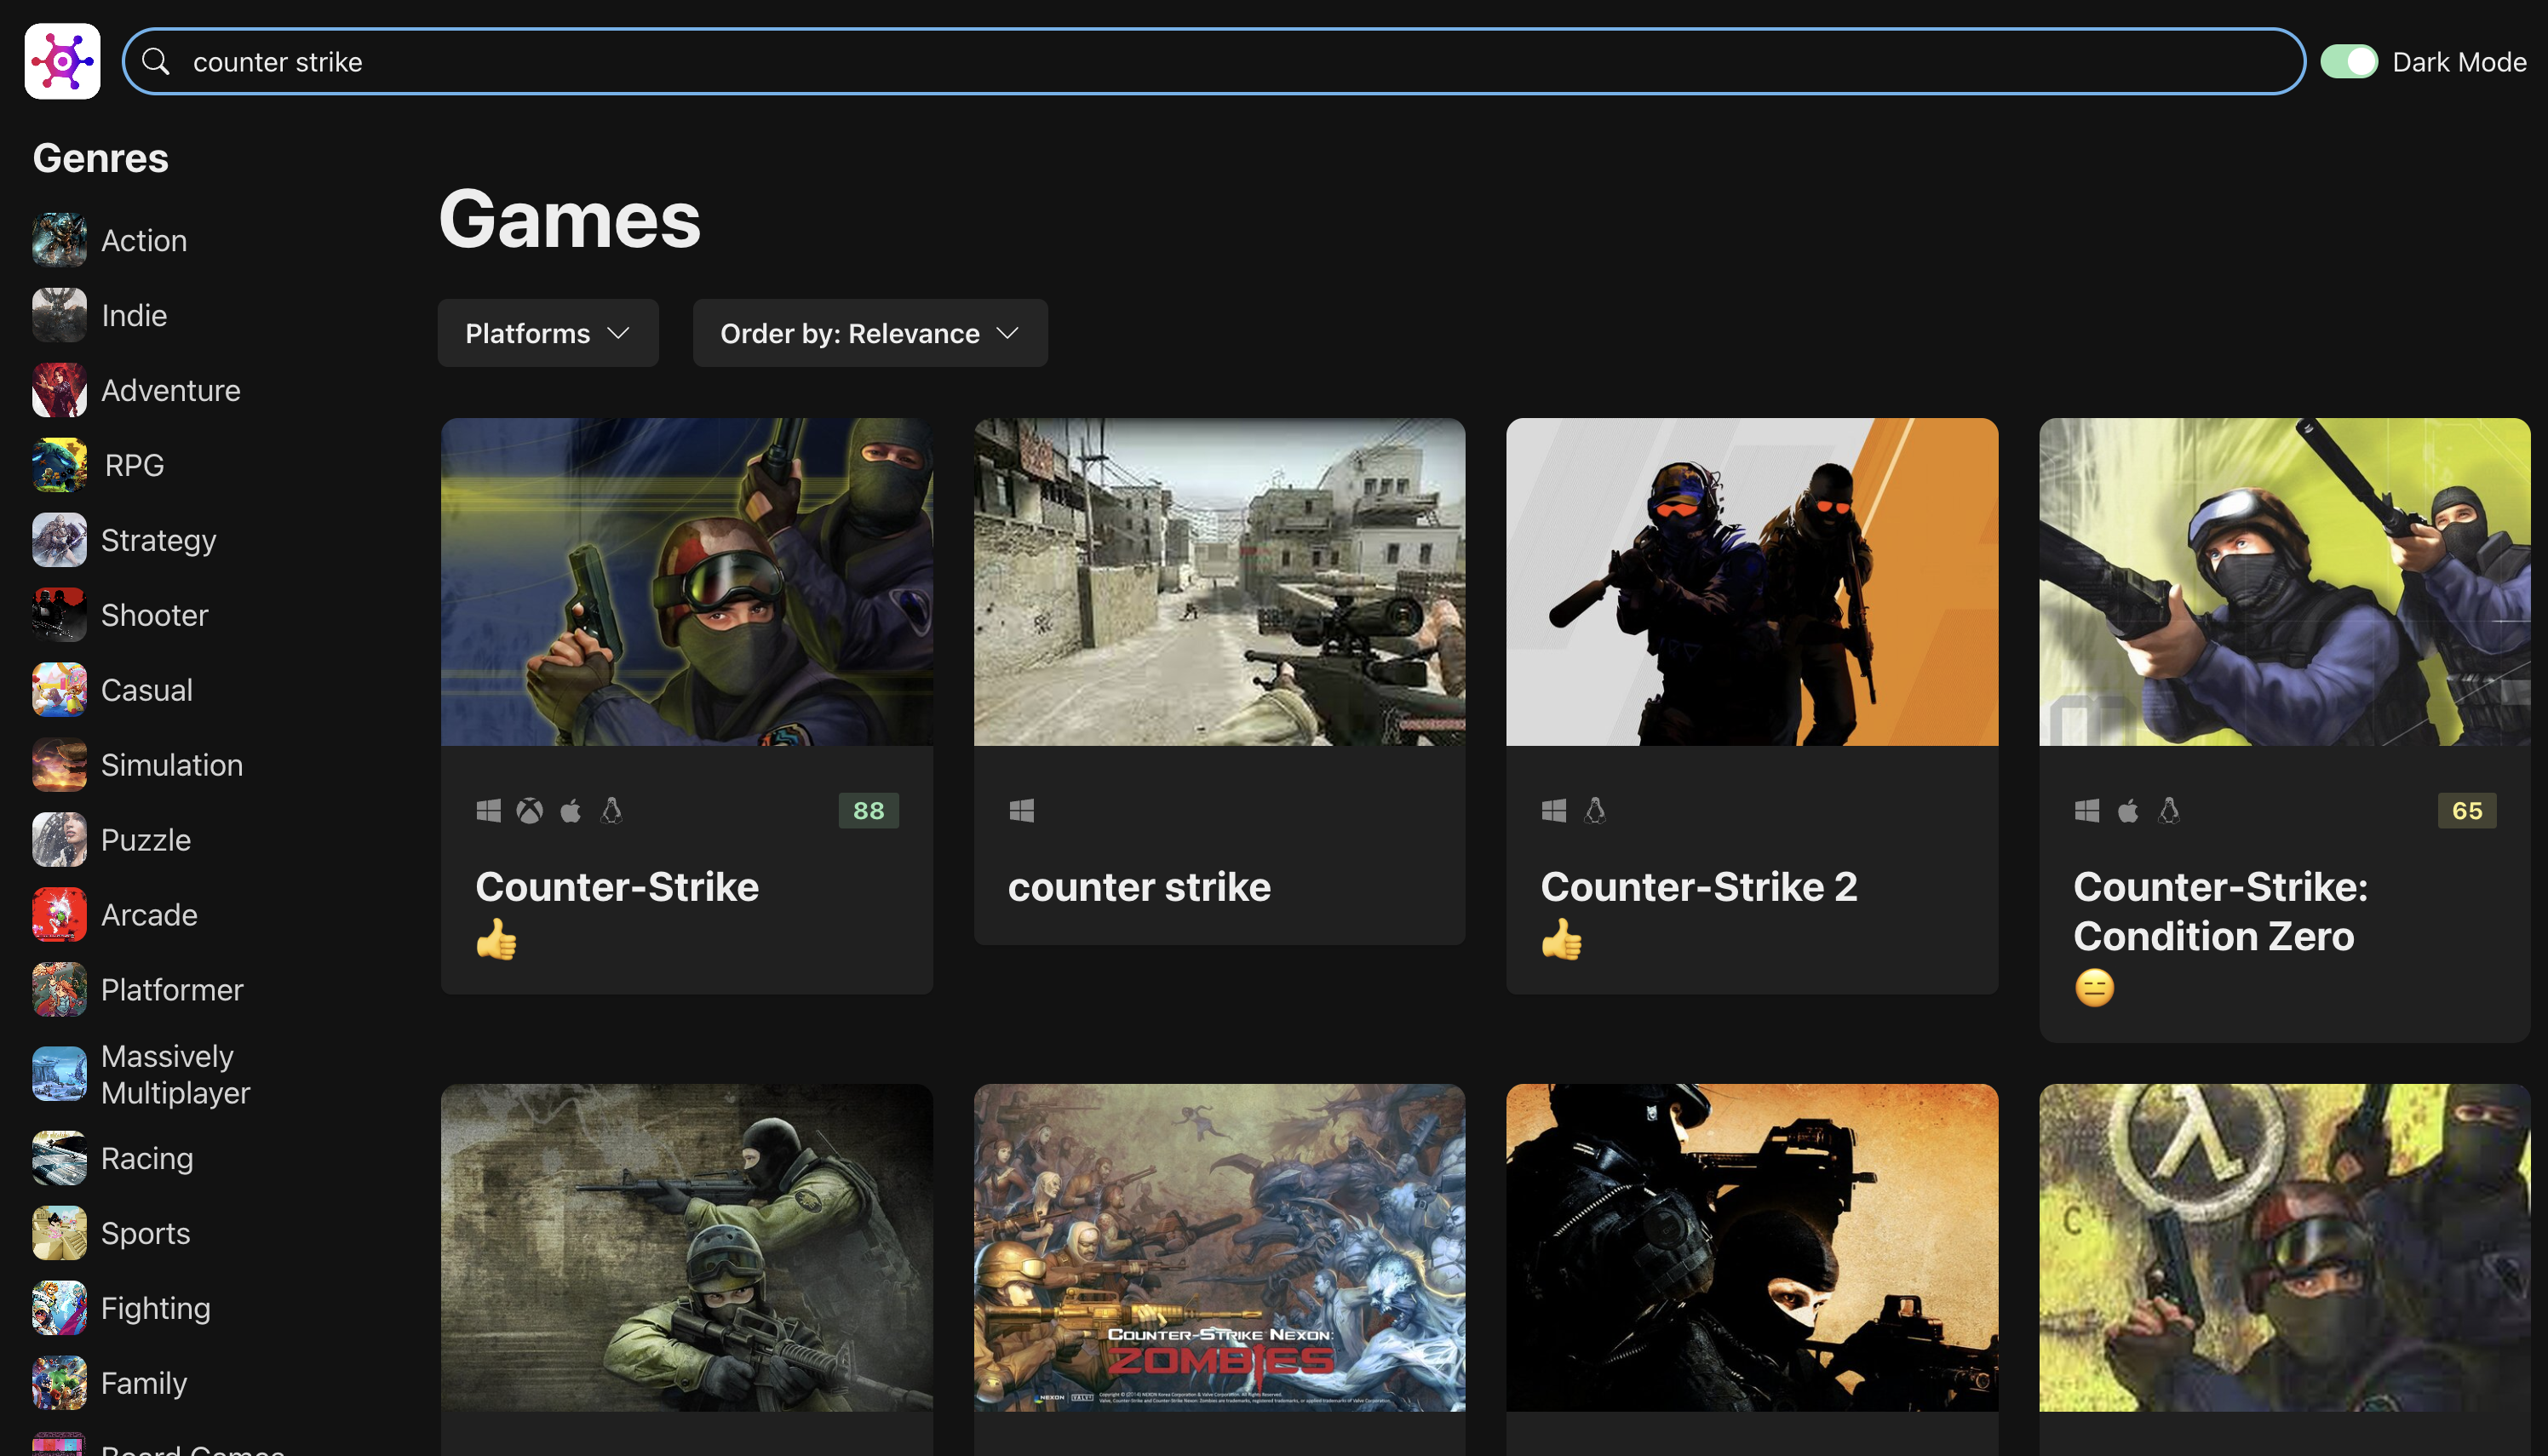Toggle the Dark Mode switch
2548x1456 pixels.
pyautogui.click(x=2348, y=61)
